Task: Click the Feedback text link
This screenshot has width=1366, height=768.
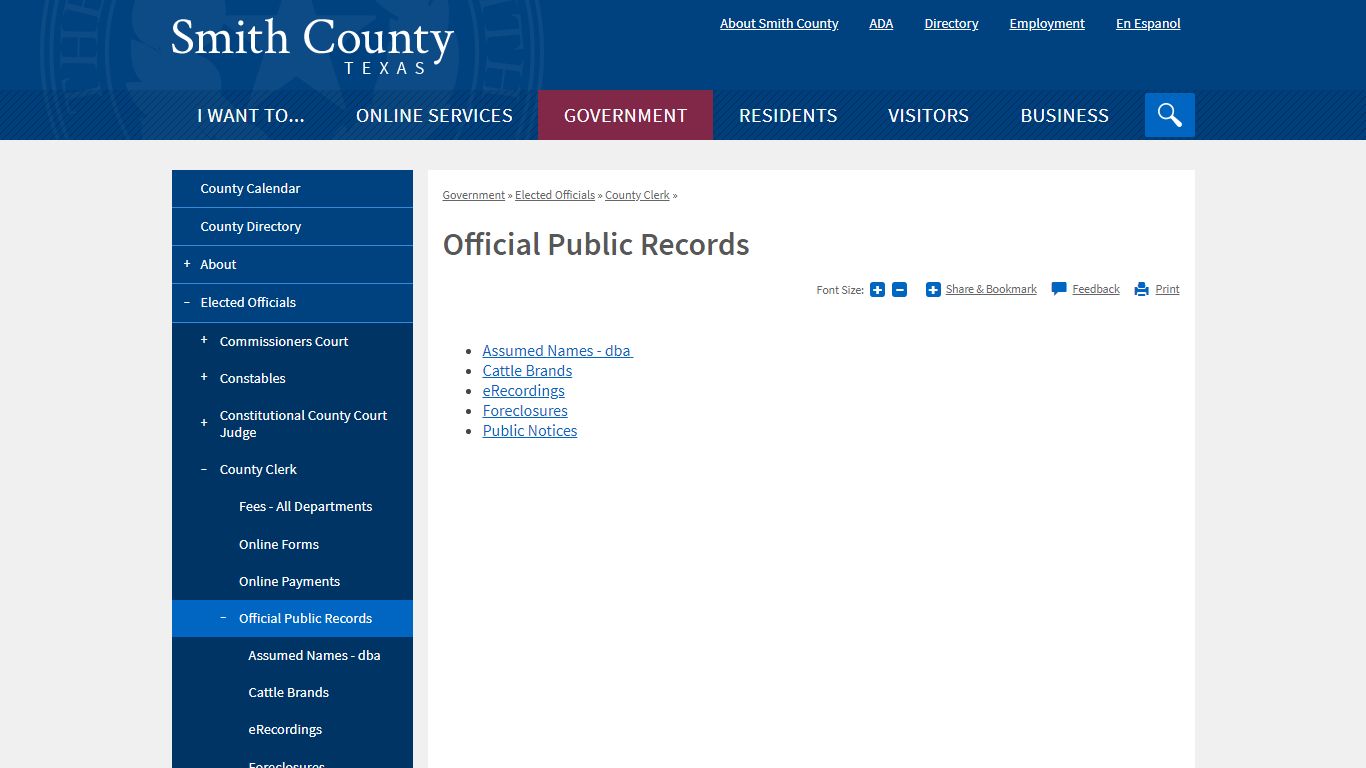Action: click(1096, 289)
